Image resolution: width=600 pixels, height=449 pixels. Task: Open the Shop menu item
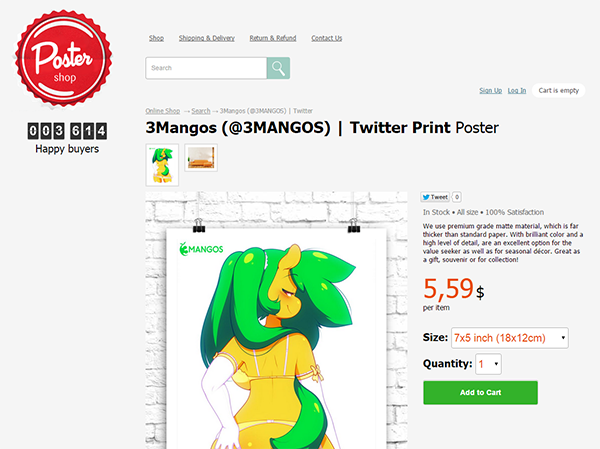pos(156,38)
